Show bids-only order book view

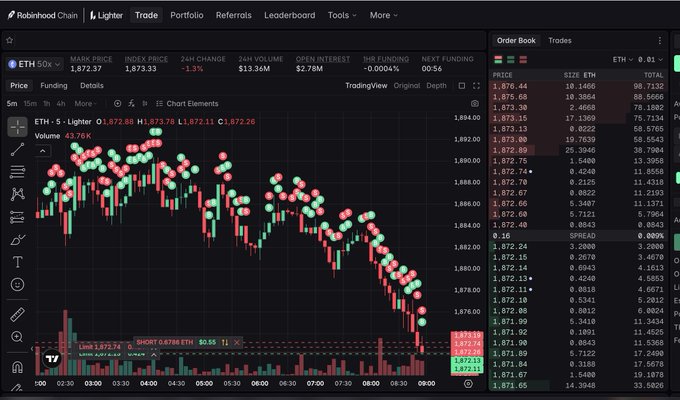[511, 59]
